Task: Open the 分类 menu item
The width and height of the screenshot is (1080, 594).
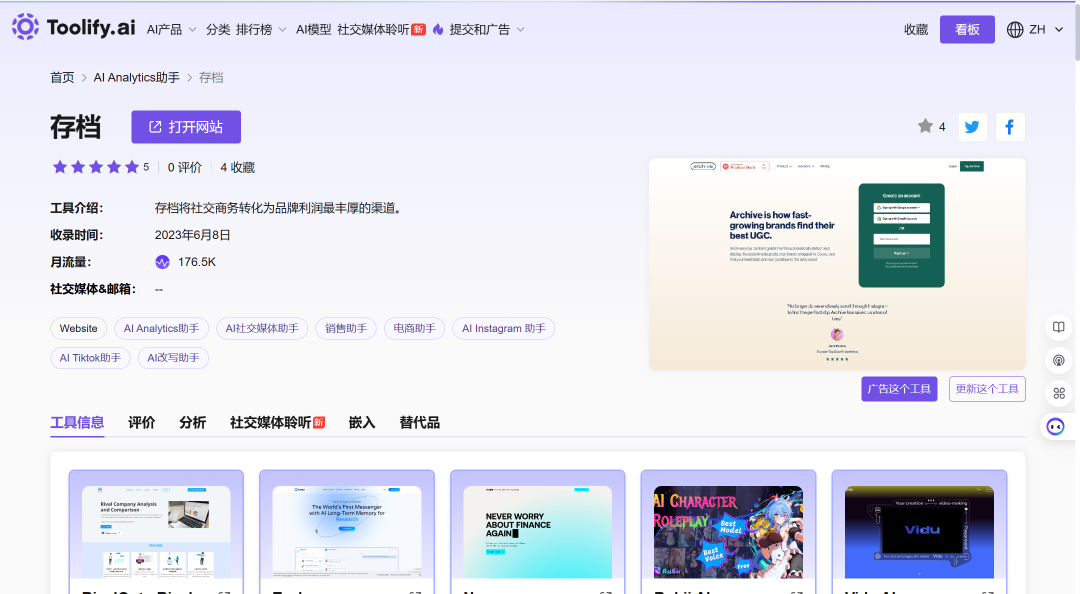Action: (218, 30)
